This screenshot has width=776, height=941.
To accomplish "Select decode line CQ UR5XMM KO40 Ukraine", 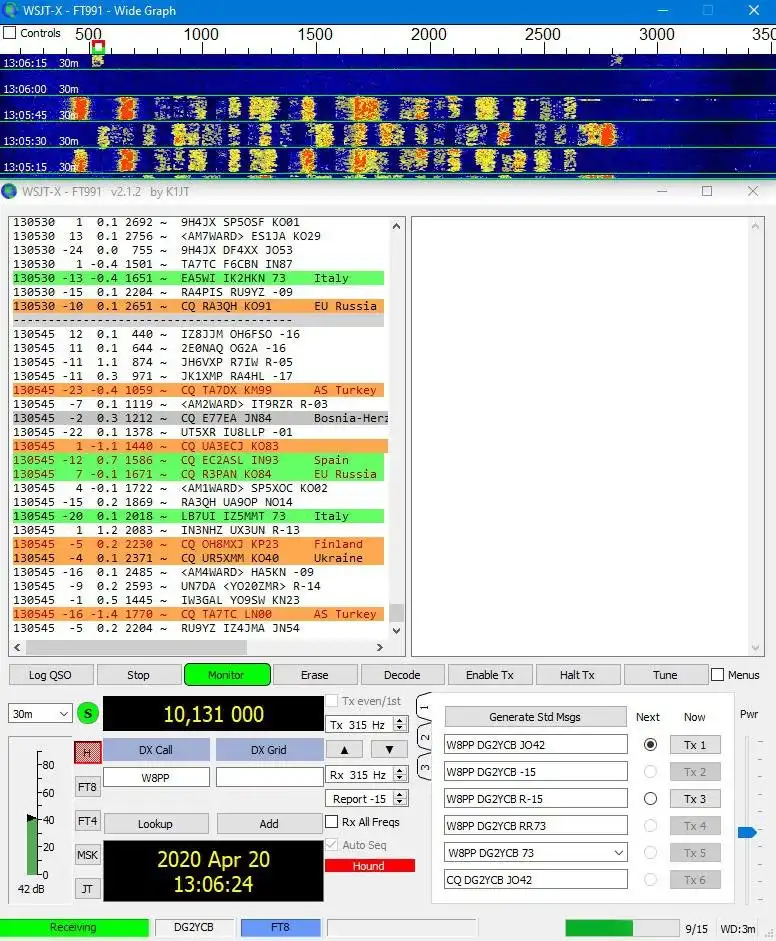I will (x=198, y=558).
